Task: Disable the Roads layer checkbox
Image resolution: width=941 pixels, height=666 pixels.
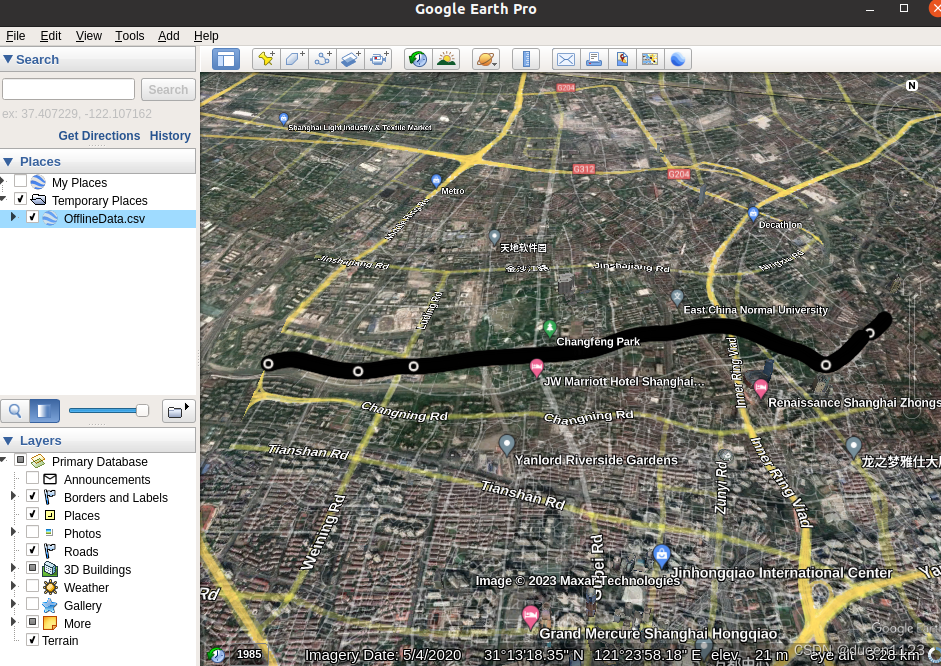Action: coord(32,550)
